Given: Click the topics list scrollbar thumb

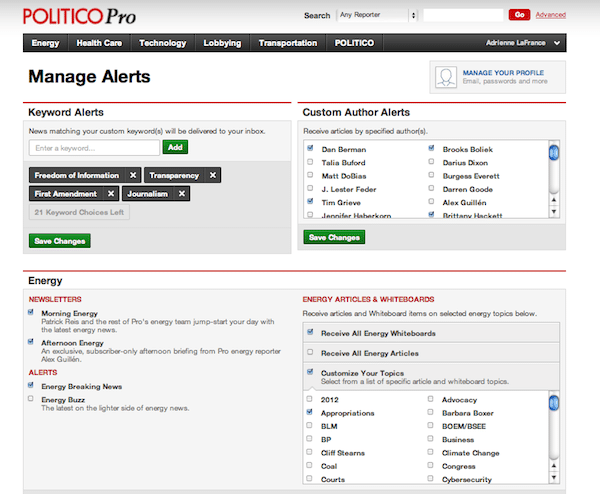Looking at the screenshot, I should point(554,403).
